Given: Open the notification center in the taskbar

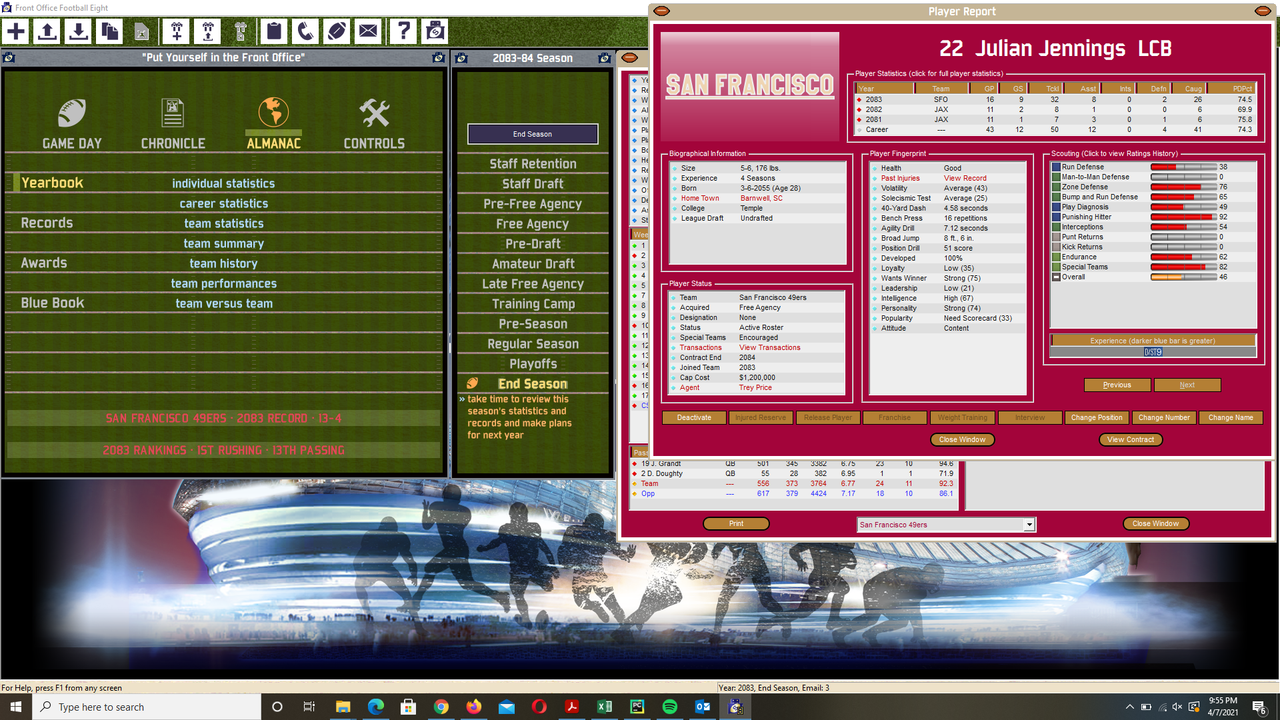Looking at the screenshot, I should 1261,707.
